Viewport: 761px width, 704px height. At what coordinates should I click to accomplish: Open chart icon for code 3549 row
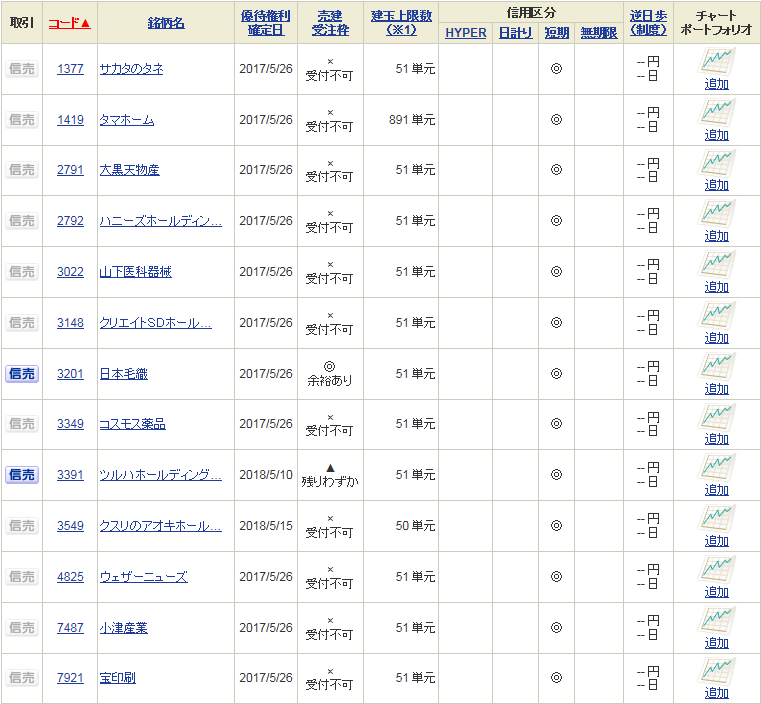tap(717, 519)
